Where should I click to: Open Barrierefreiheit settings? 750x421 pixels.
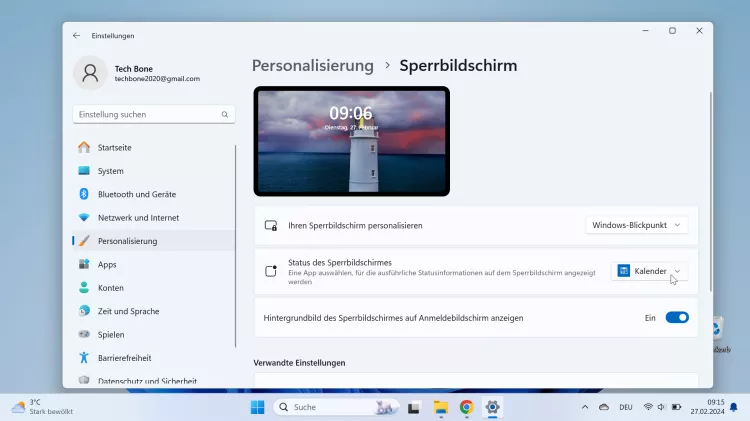pos(154,358)
